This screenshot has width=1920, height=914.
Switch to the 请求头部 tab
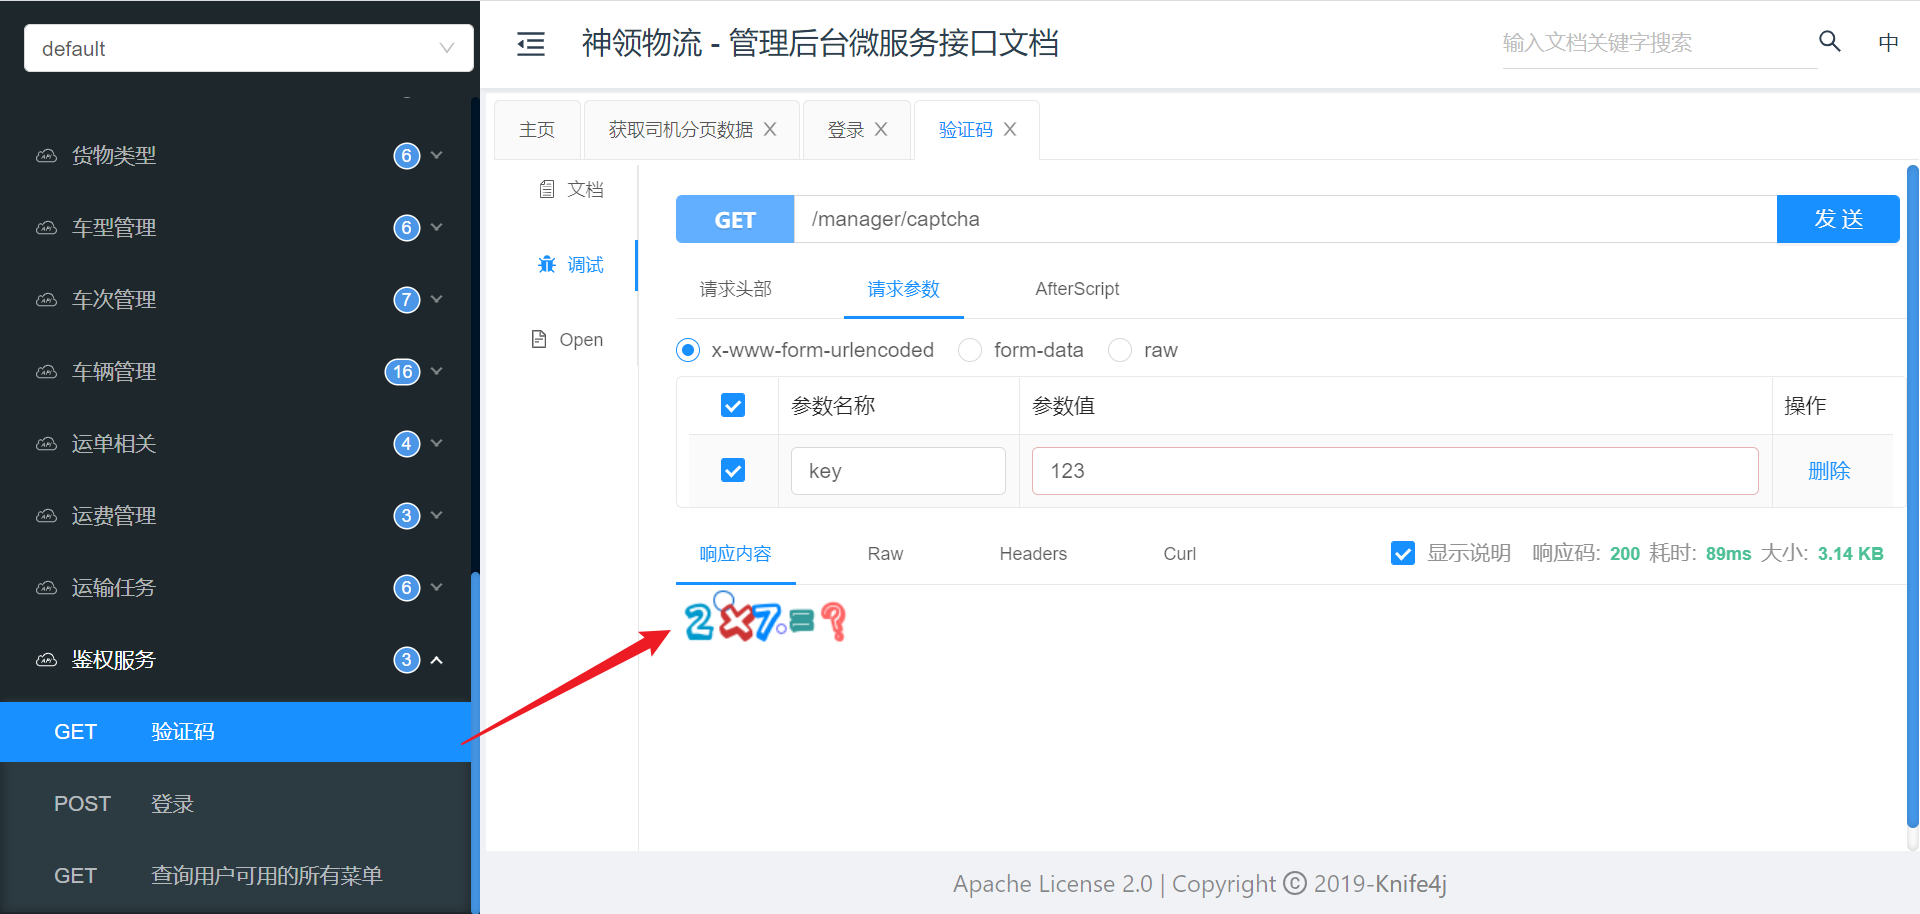736,290
